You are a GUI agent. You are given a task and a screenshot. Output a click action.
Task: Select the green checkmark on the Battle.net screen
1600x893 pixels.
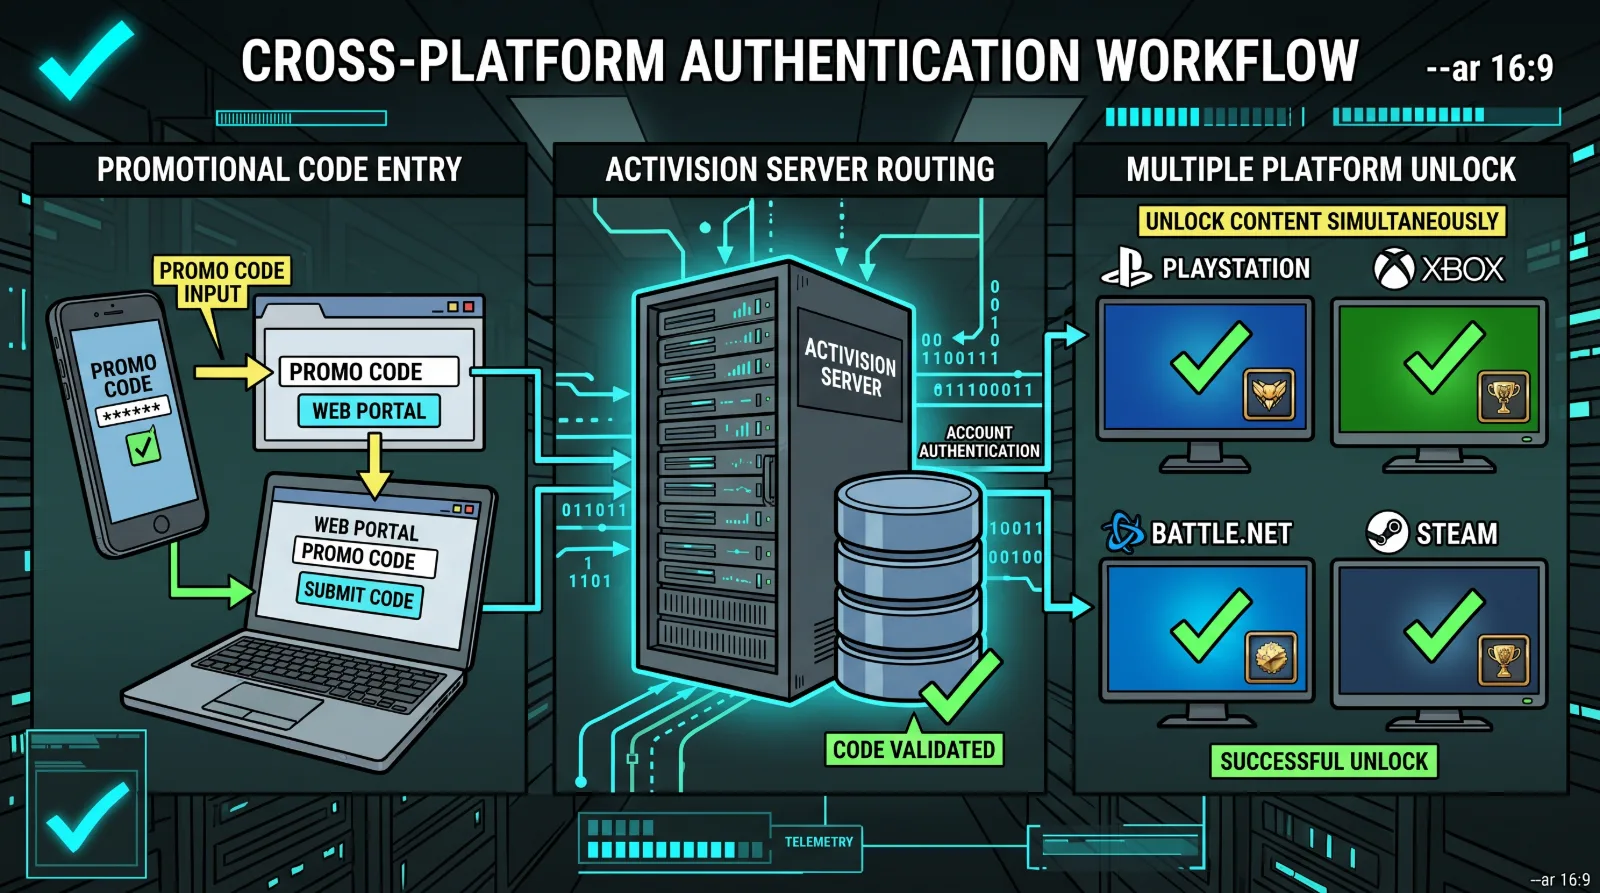click(1210, 625)
